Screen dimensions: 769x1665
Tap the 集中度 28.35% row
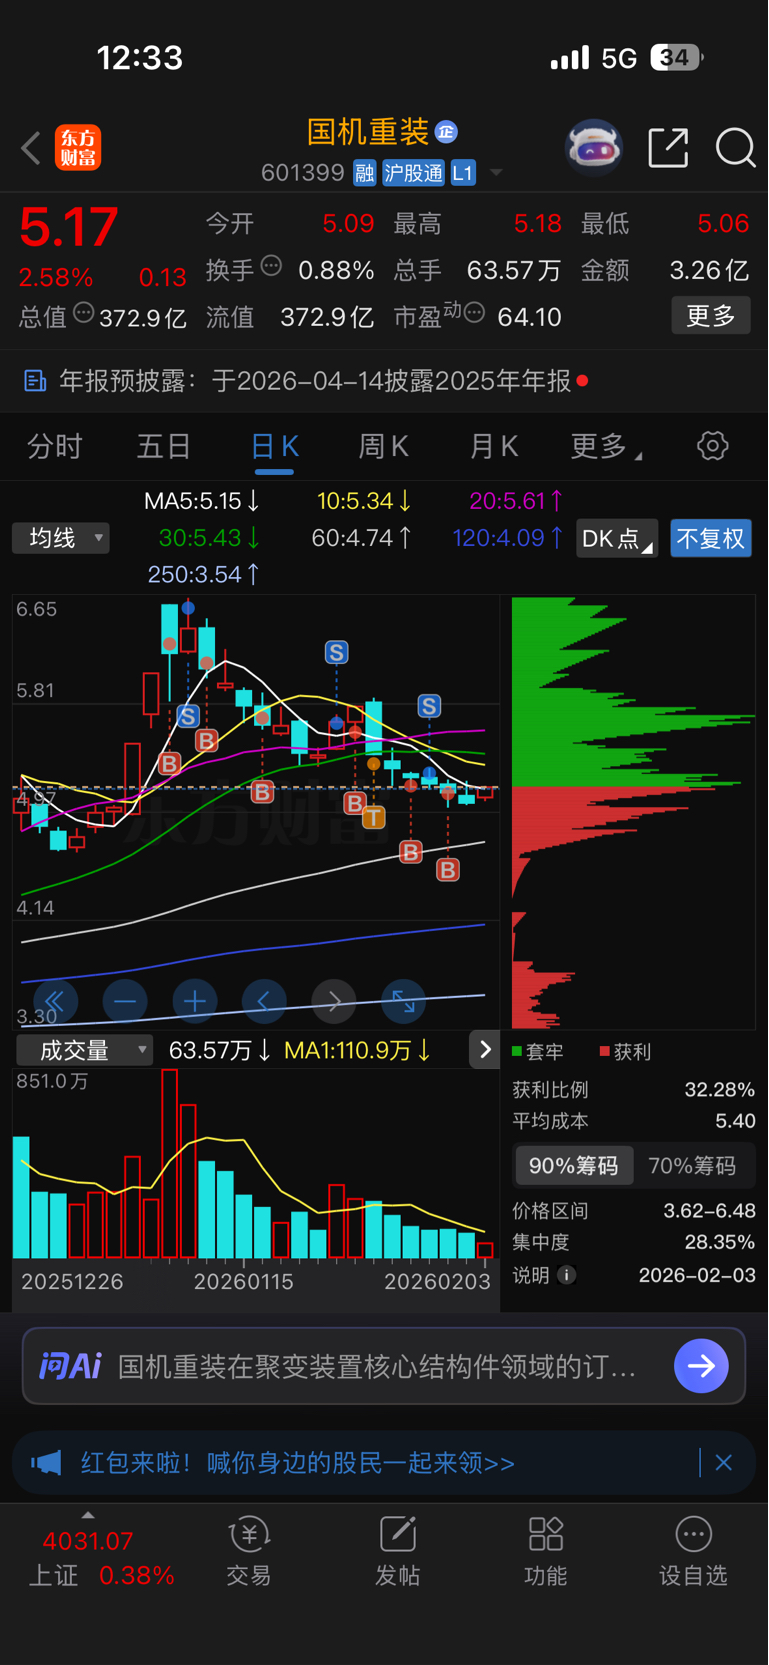633,1242
